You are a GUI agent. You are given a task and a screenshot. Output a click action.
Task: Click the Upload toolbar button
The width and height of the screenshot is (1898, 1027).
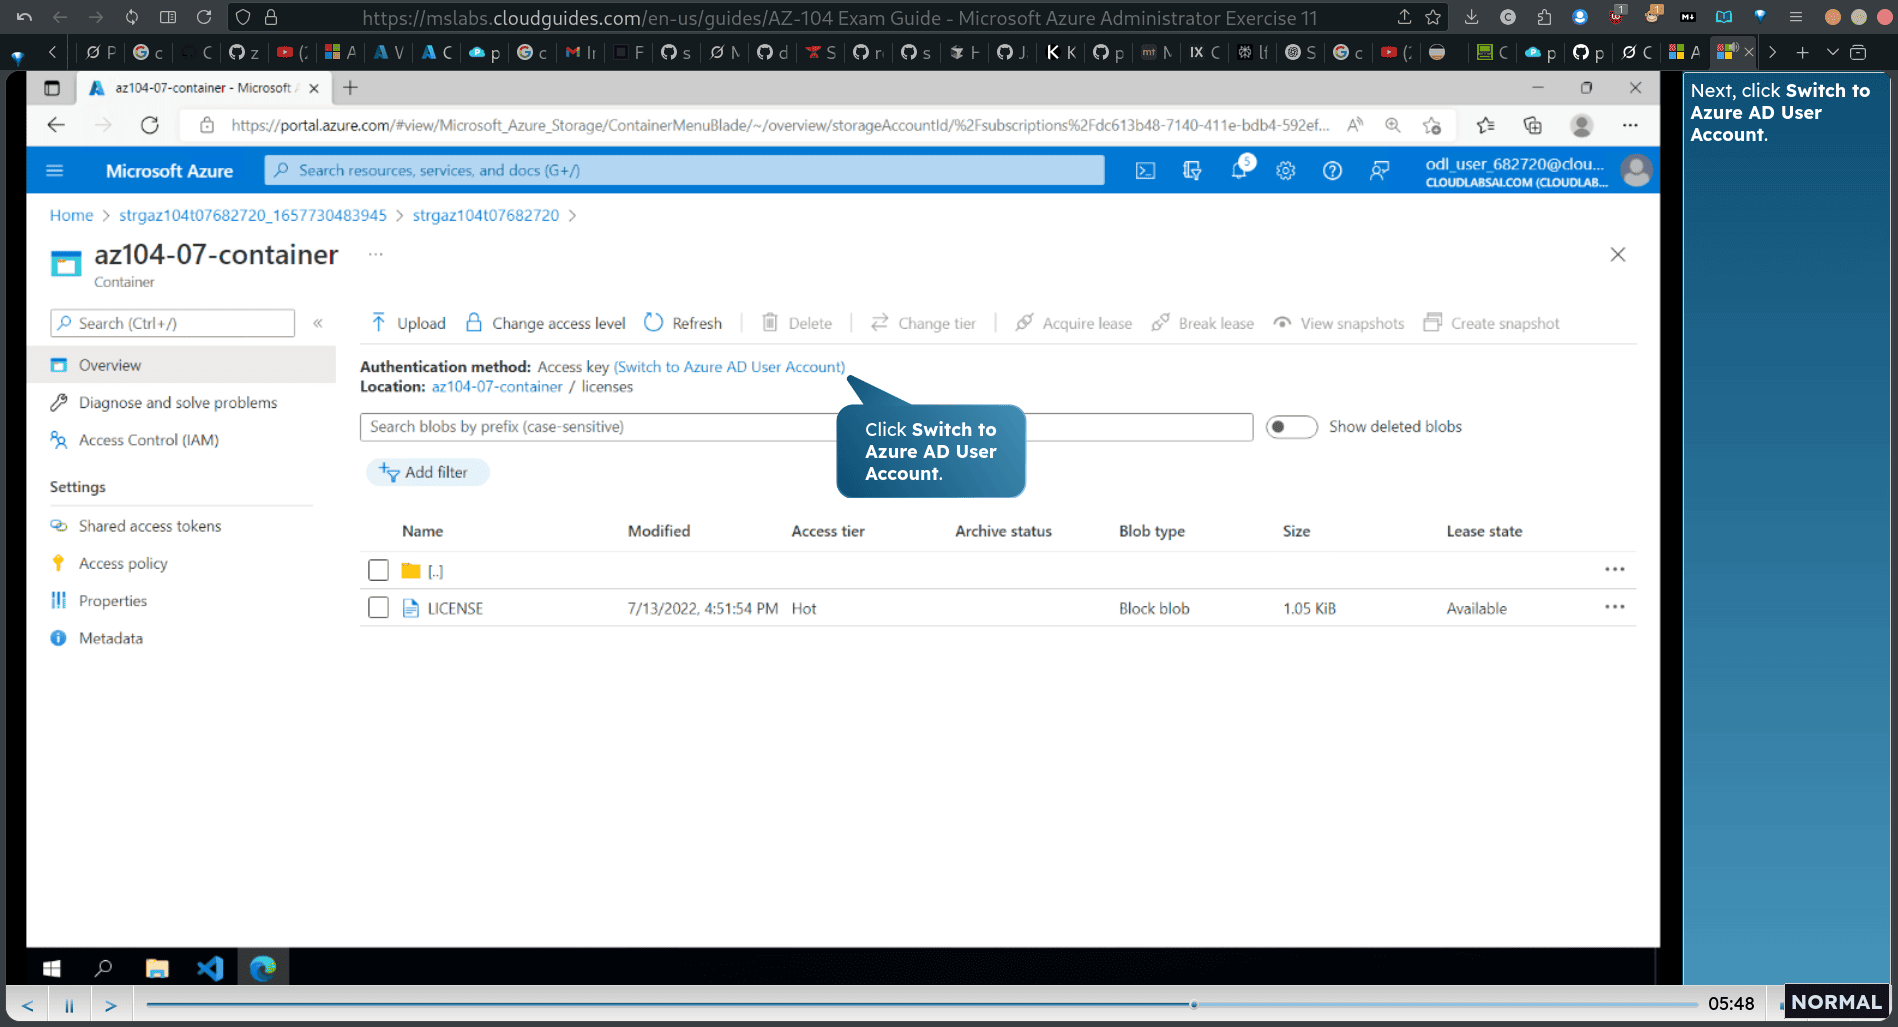[x=408, y=323]
